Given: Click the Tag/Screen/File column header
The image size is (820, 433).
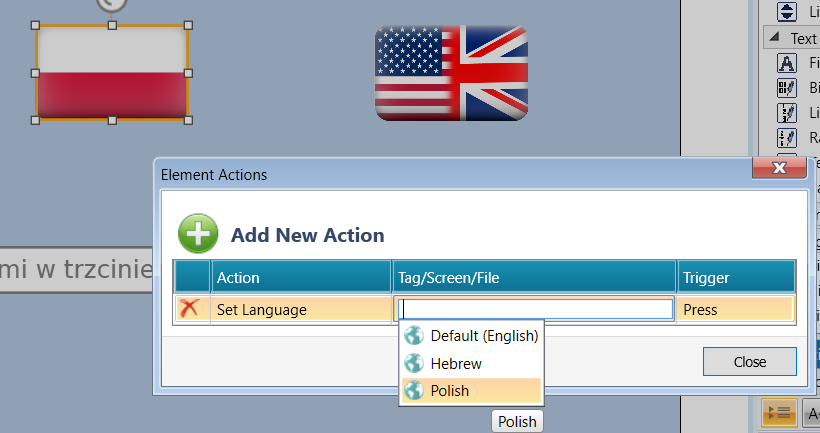Looking at the screenshot, I should [534, 277].
